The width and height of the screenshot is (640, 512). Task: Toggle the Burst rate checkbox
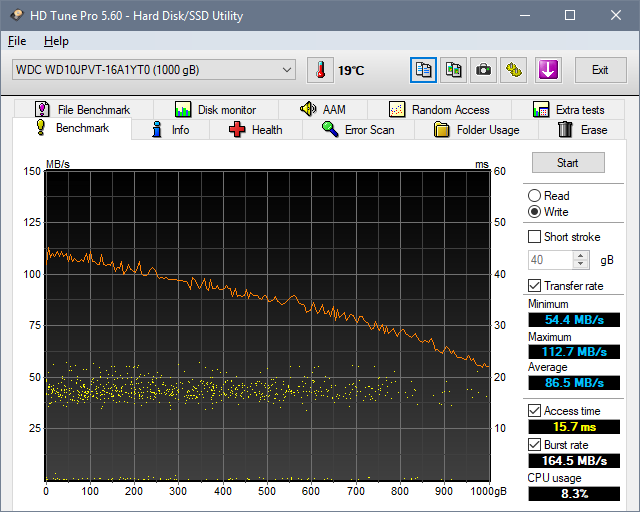534,444
